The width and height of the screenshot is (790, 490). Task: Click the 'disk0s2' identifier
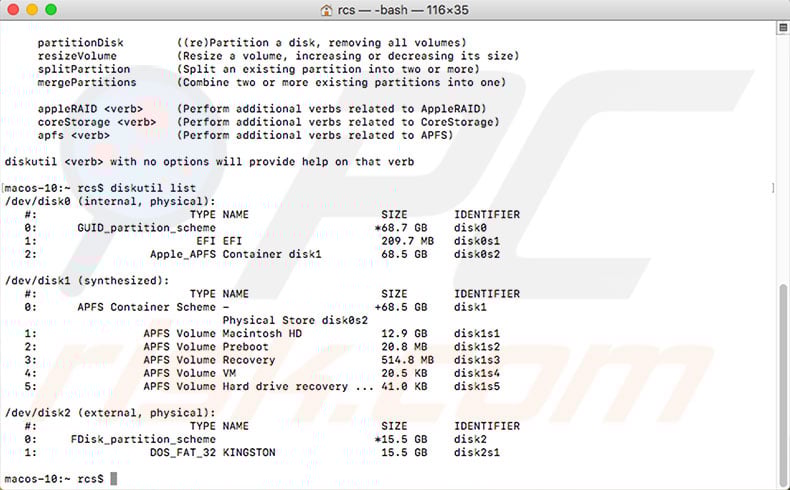tap(477, 254)
